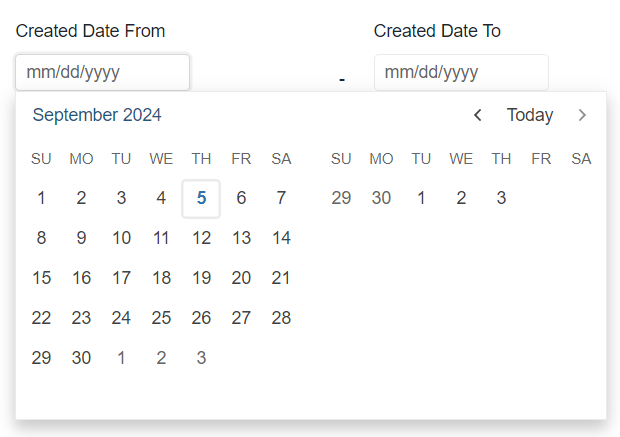The image size is (620, 437).
Task: Choose September 14 in the calendar
Action: click(281, 238)
